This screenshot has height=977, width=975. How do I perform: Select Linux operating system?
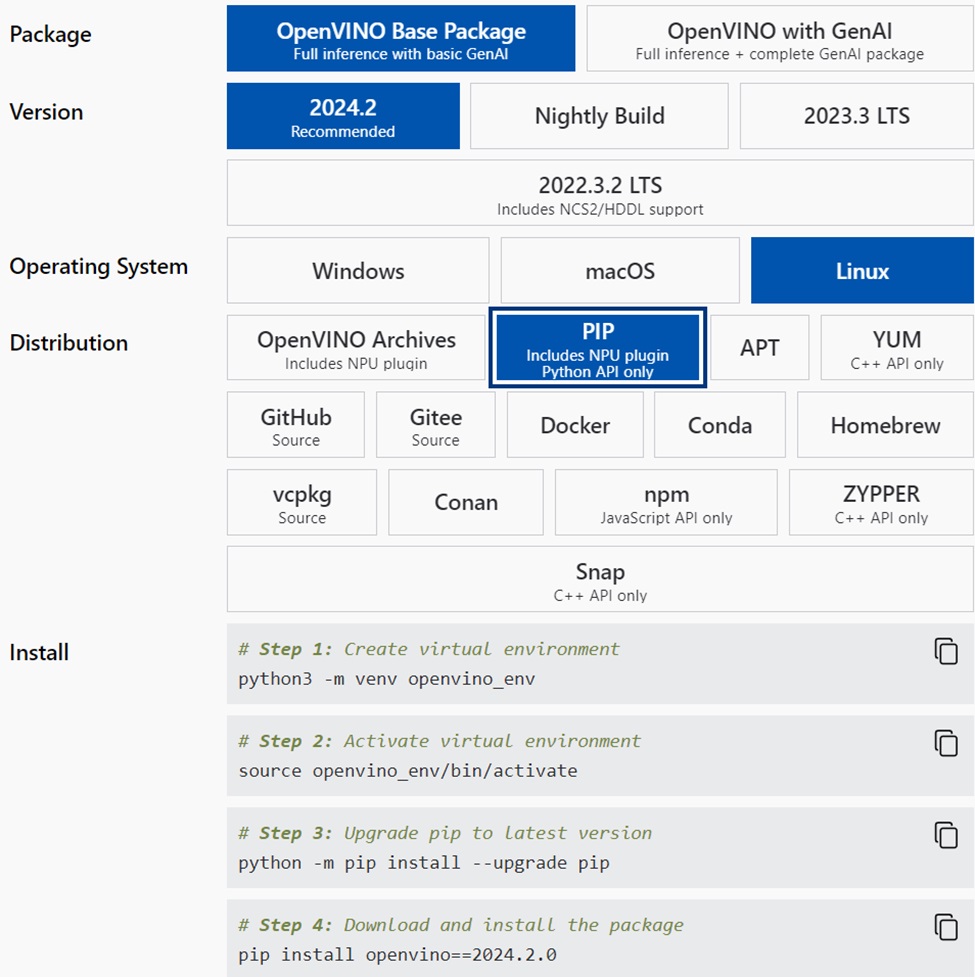click(x=862, y=270)
